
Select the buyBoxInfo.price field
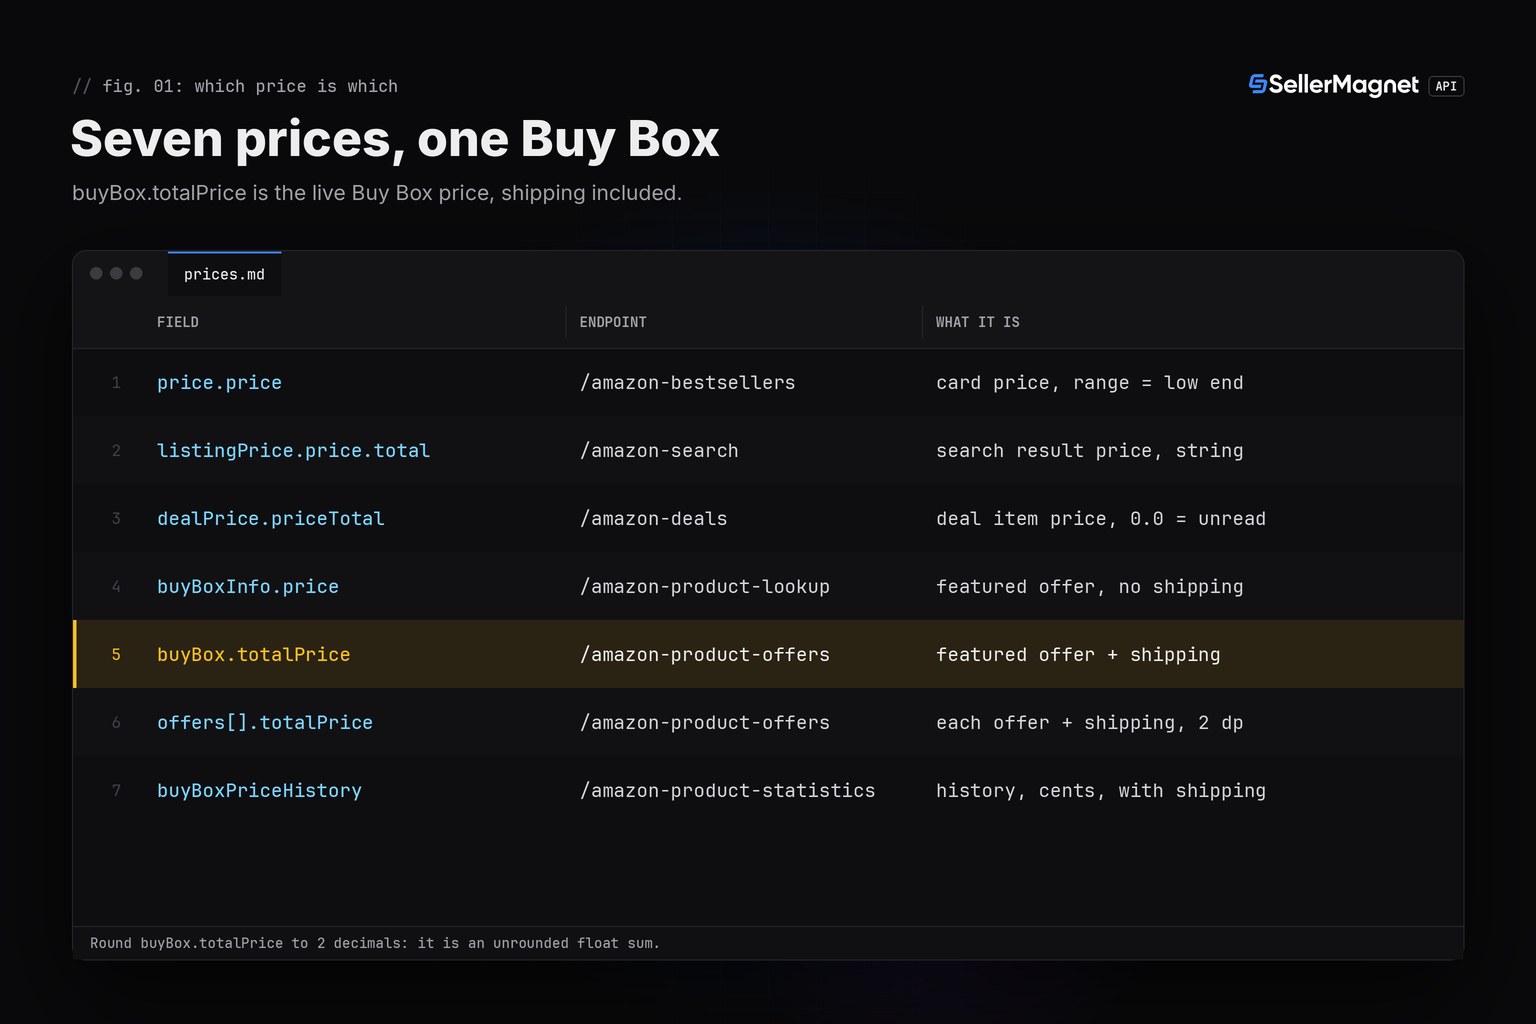[248, 587]
